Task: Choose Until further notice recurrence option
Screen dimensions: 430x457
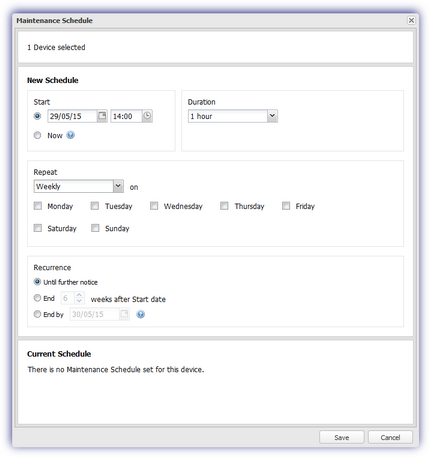Action: click(x=37, y=282)
